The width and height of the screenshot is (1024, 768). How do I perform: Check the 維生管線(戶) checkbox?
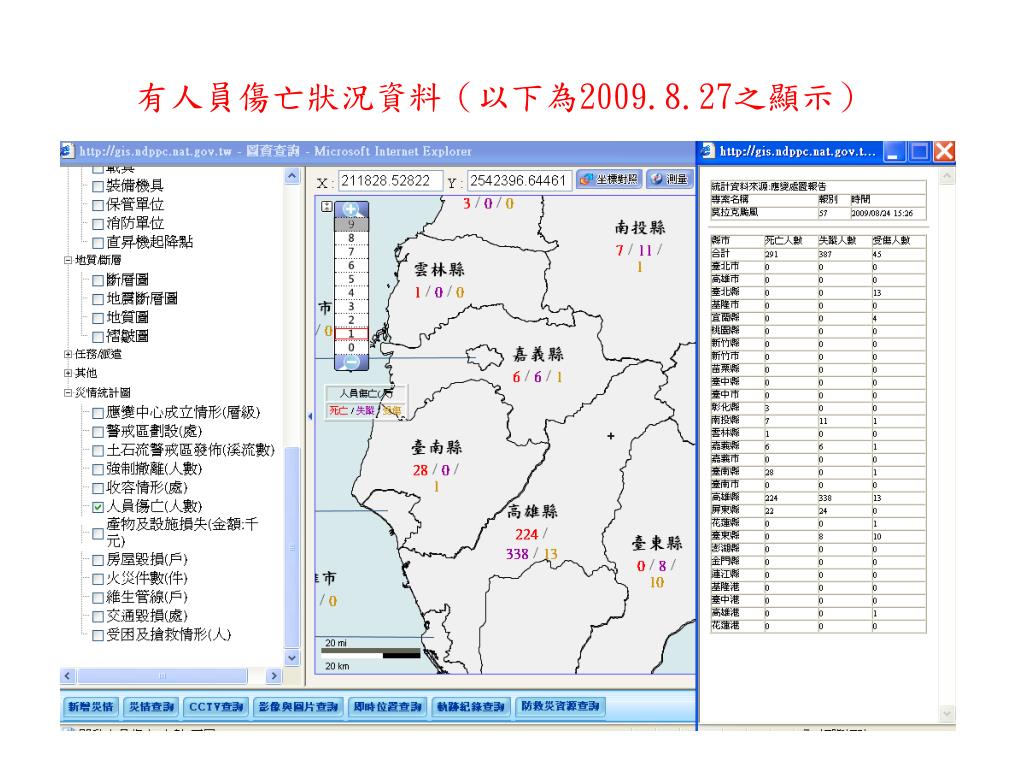98,598
